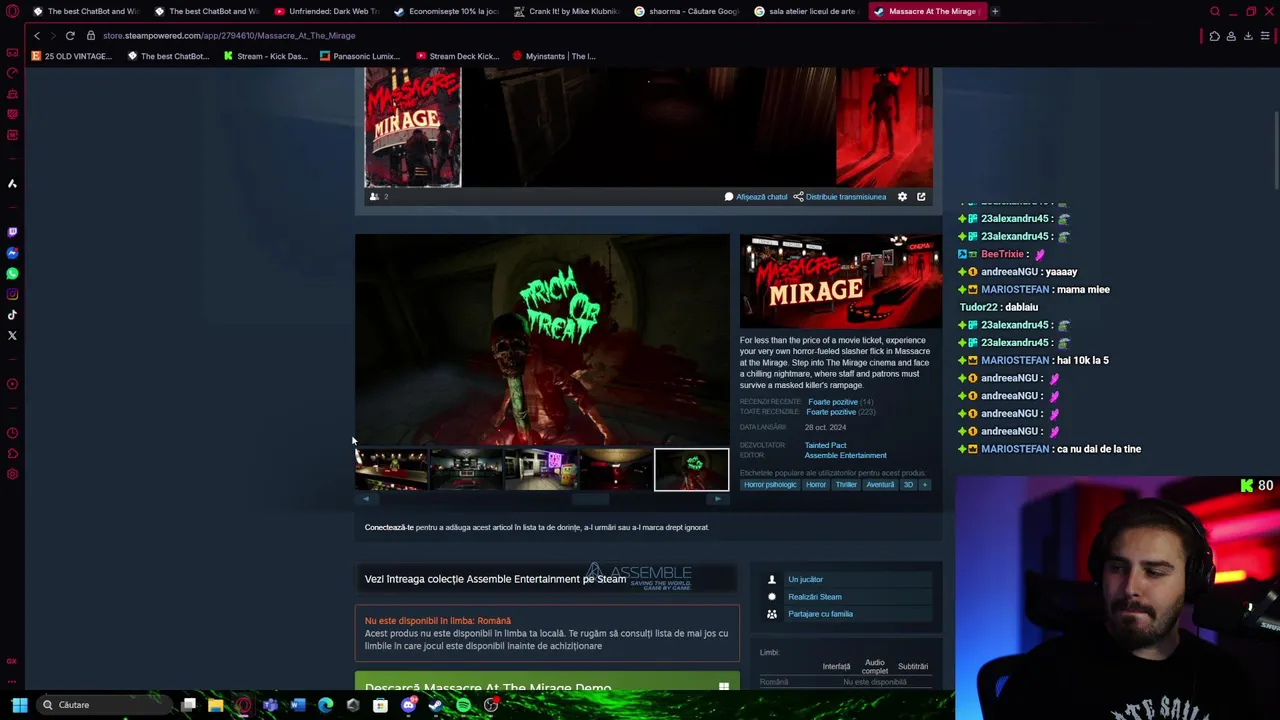Click the Massacre at the Mirage header image

tap(840, 280)
